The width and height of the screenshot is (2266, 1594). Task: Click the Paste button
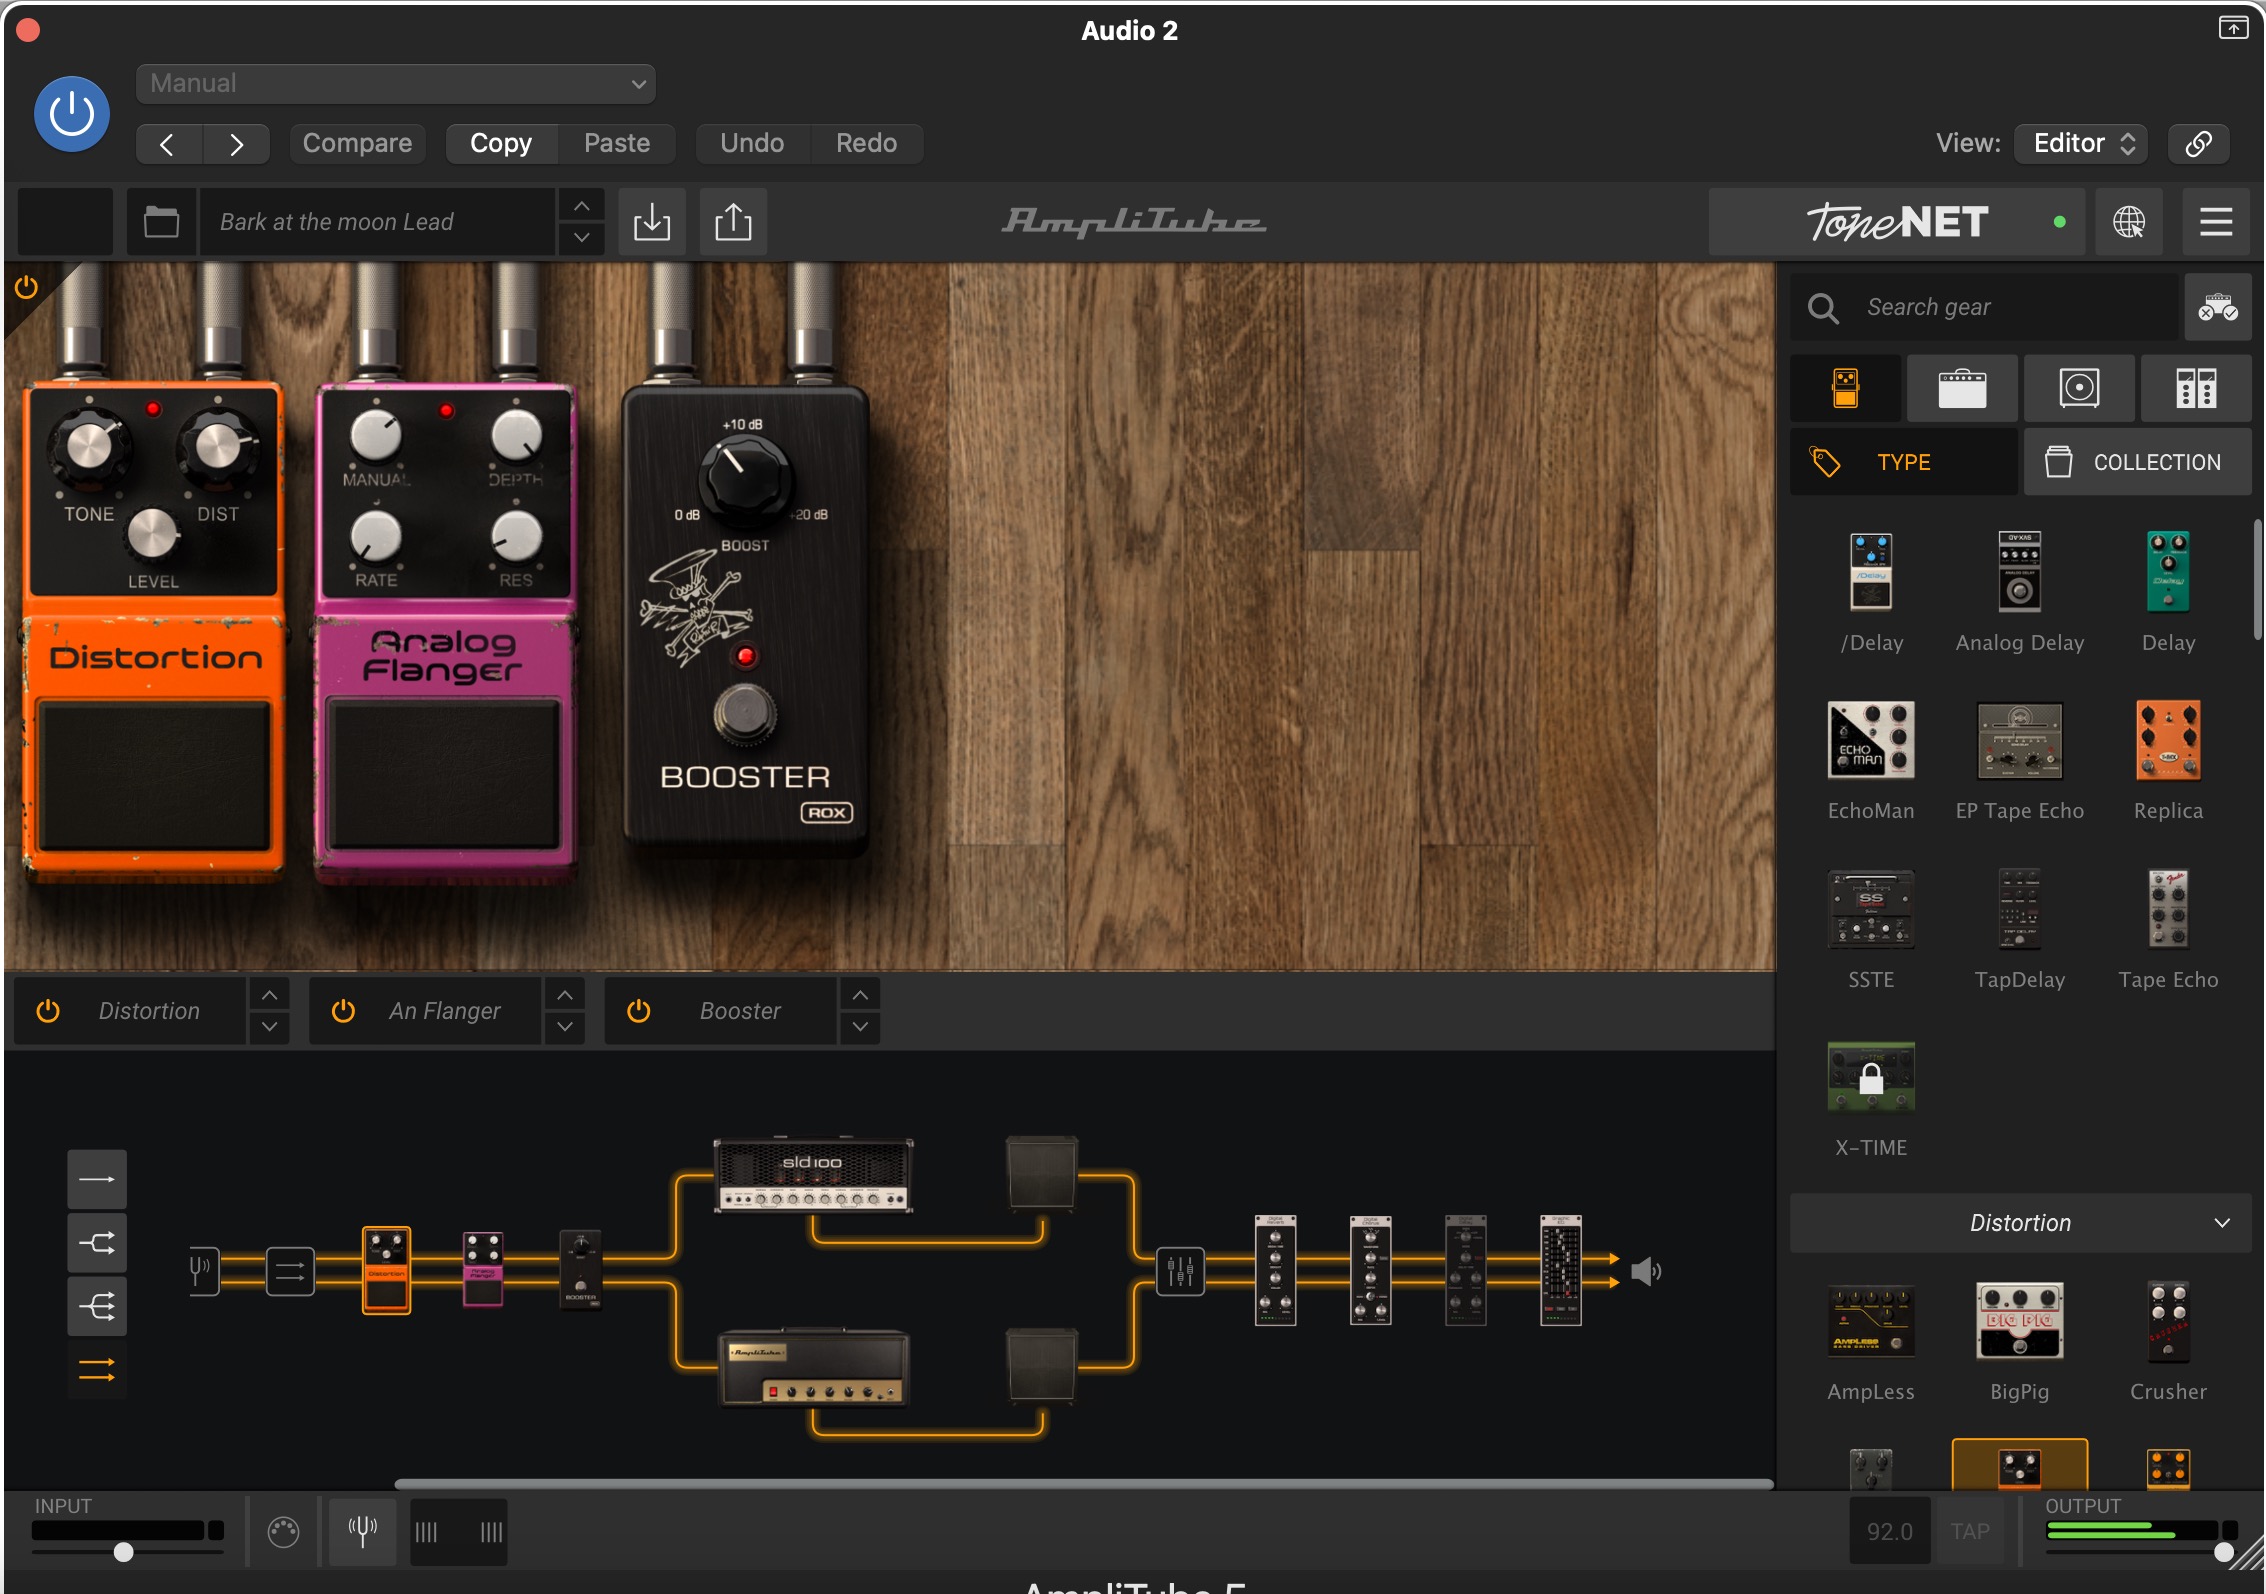coord(617,144)
